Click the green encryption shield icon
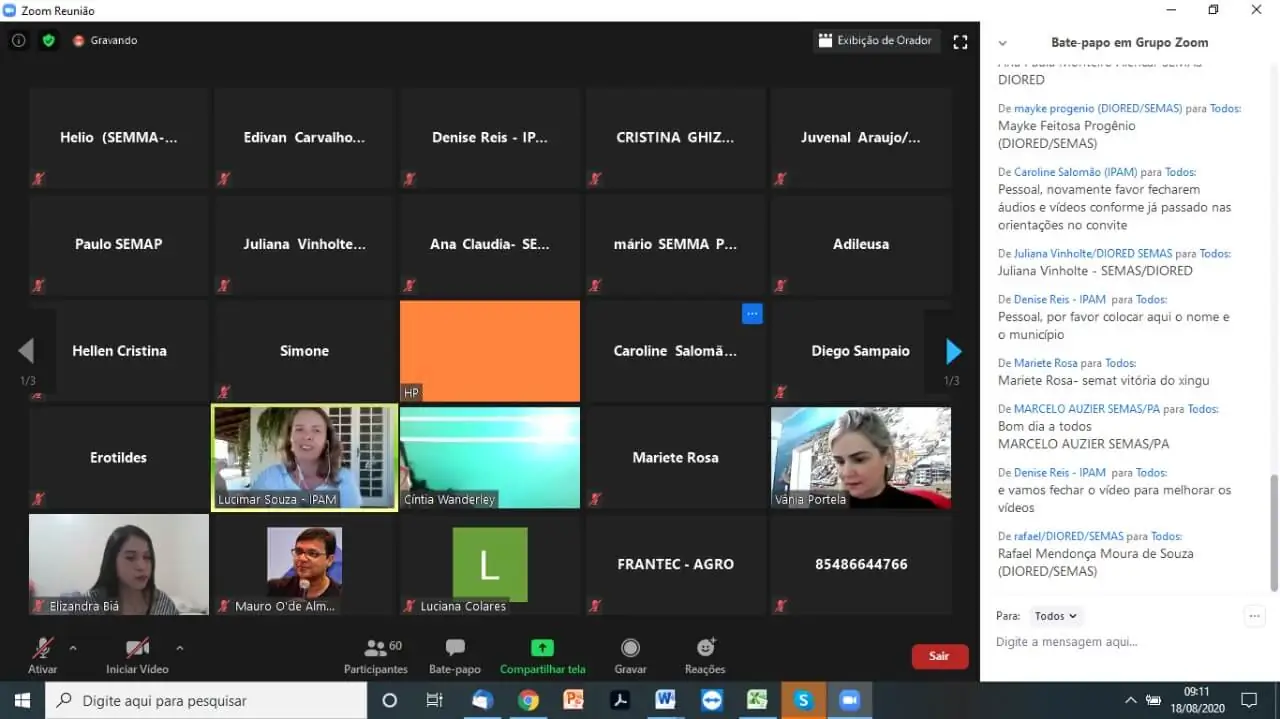This screenshot has width=1280, height=719. pos(48,41)
